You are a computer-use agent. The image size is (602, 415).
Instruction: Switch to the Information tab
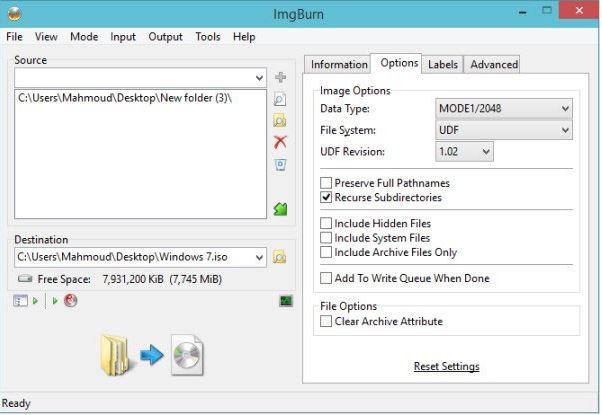point(338,64)
